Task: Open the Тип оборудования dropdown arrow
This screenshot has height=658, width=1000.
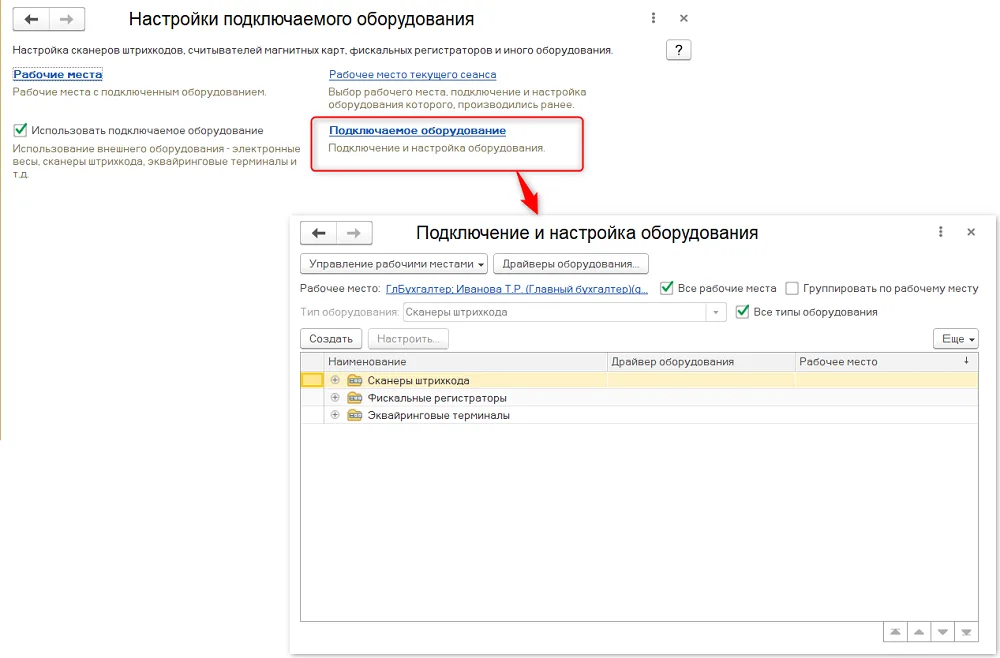Action: tap(716, 312)
